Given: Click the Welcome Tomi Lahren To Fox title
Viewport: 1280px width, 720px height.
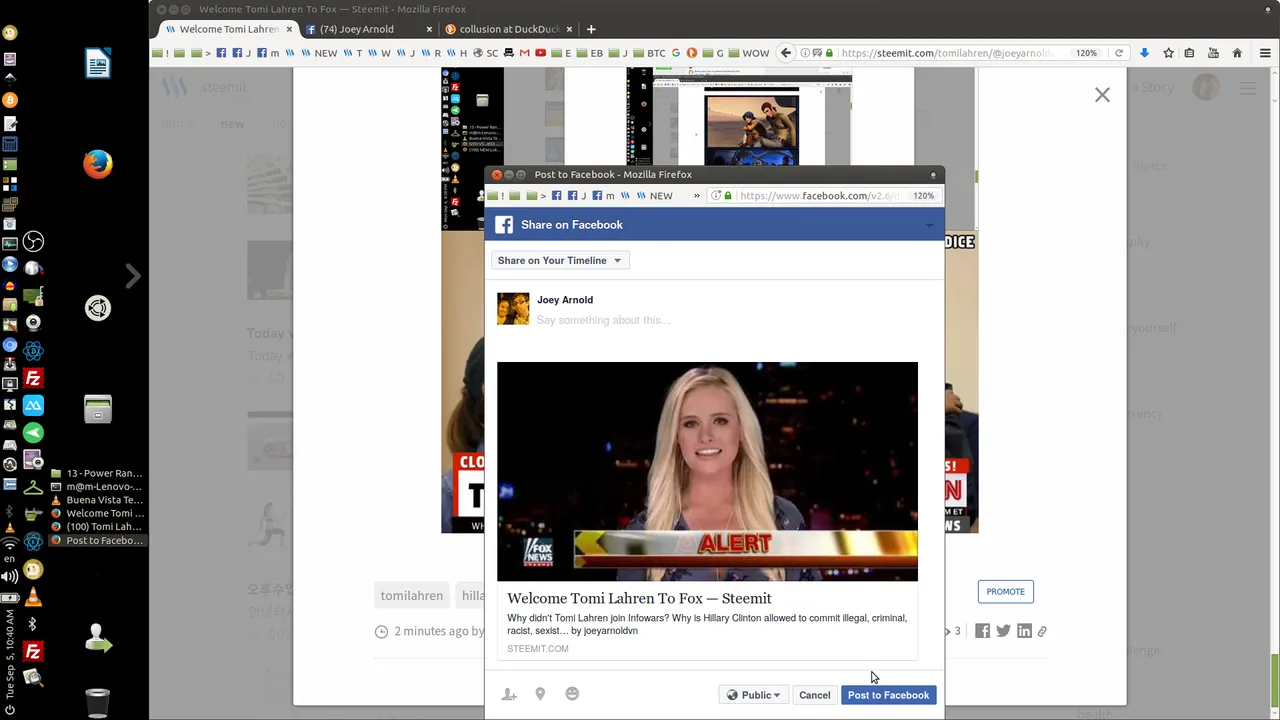Looking at the screenshot, I should (x=639, y=598).
